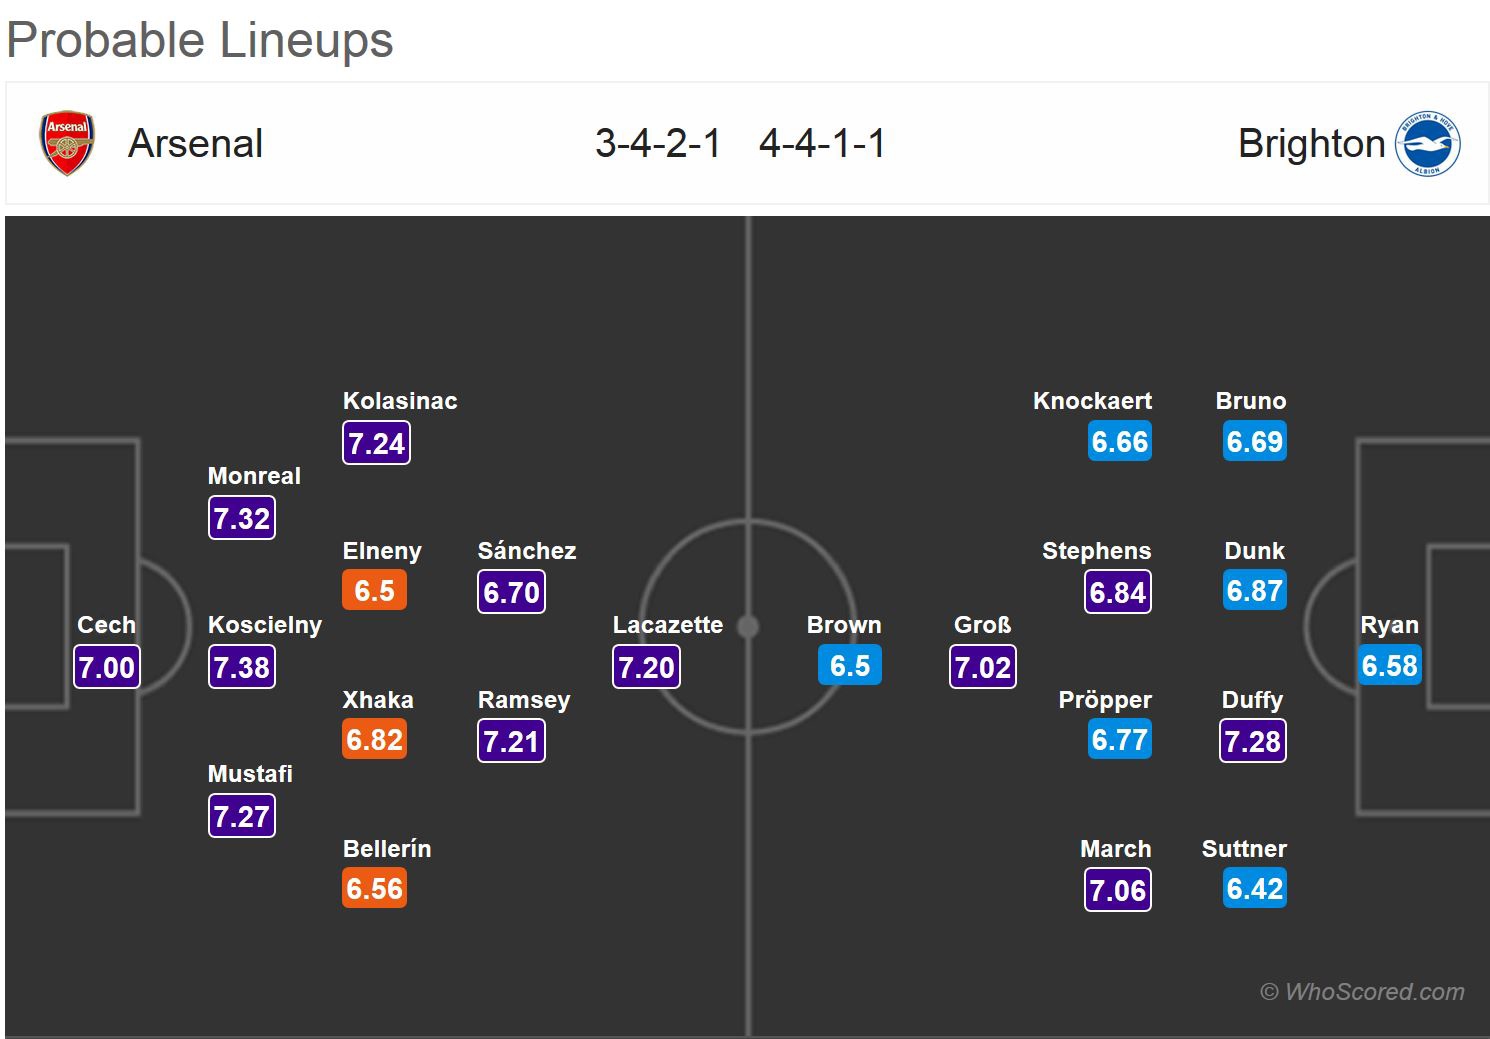Image resolution: width=1490 pixels, height=1039 pixels.
Task: Click Xhaka's orange 6.82 rating
Action: (374, 740)
